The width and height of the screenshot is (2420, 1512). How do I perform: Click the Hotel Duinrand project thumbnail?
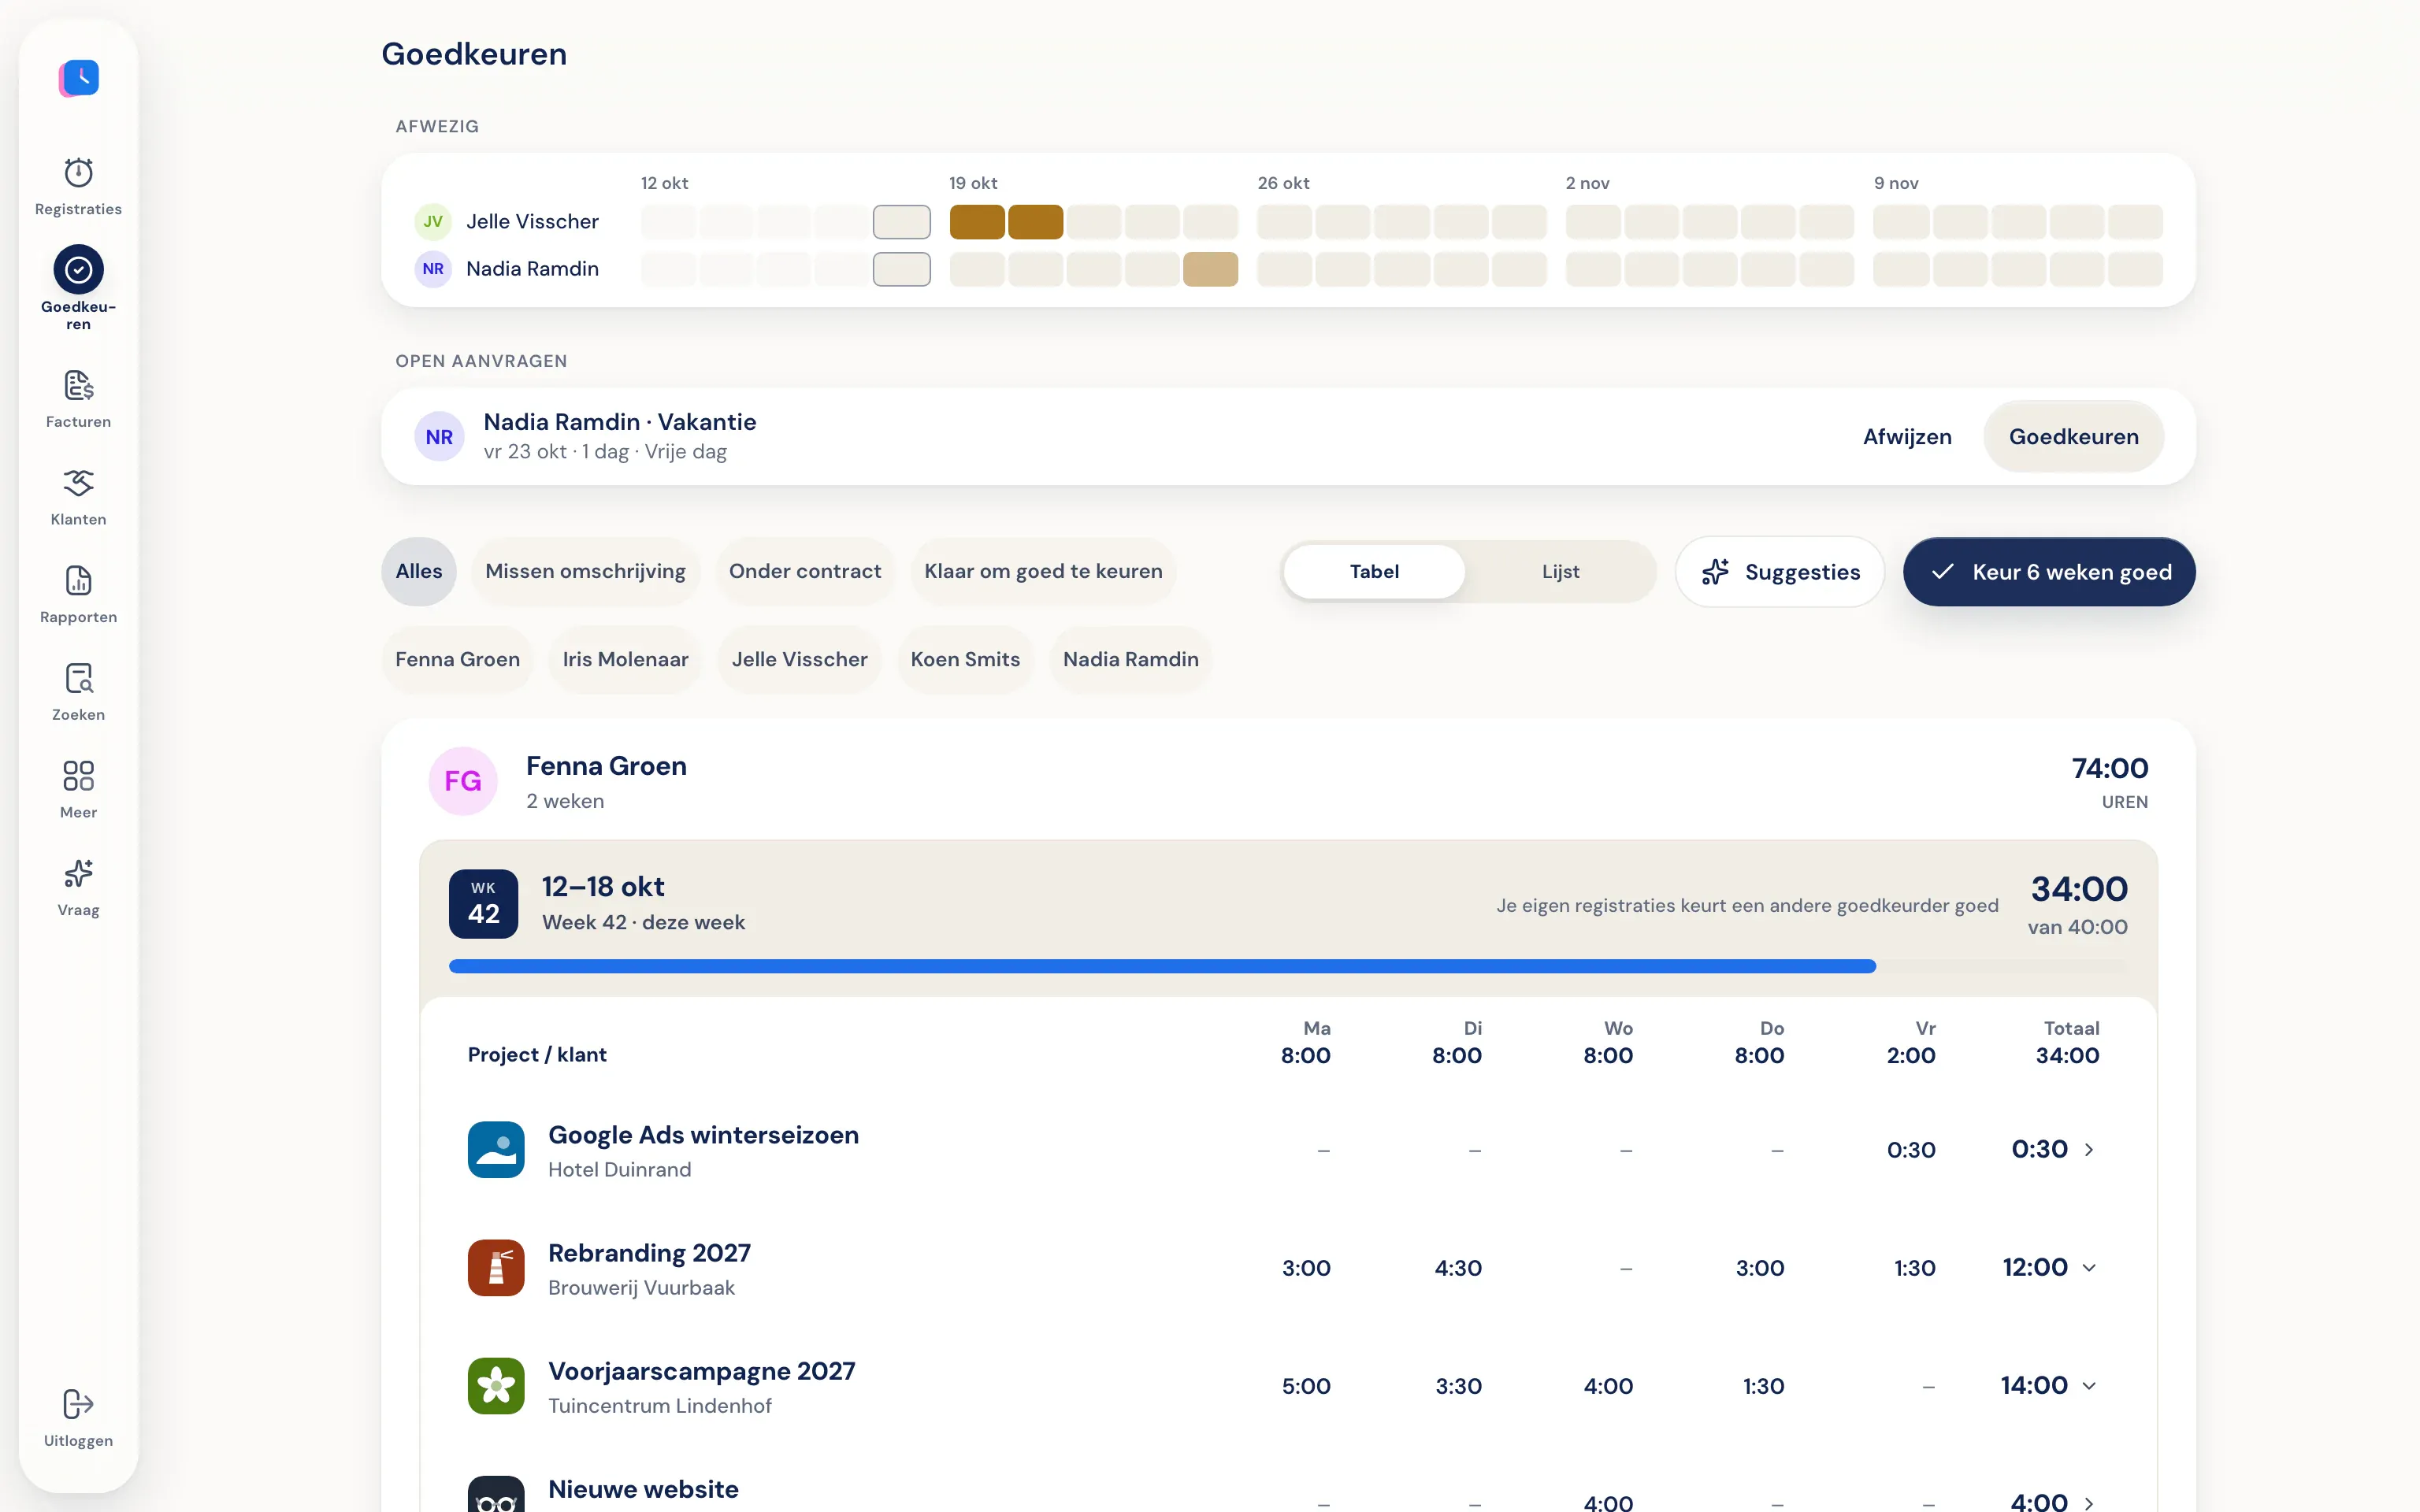tap(496, 1150)
